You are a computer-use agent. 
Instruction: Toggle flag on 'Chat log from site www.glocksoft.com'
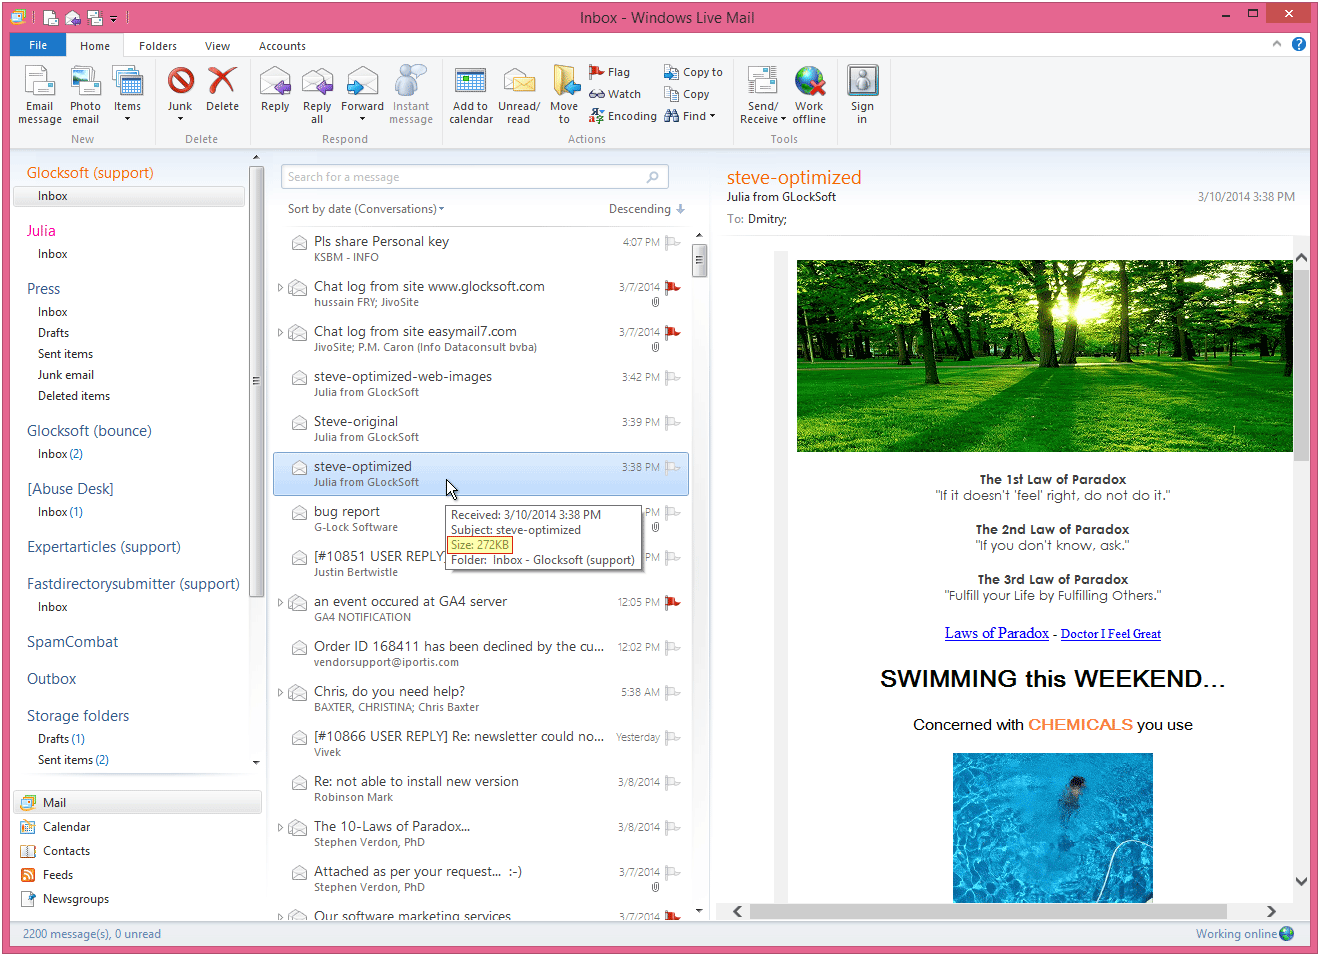click(x=673, y=287)
